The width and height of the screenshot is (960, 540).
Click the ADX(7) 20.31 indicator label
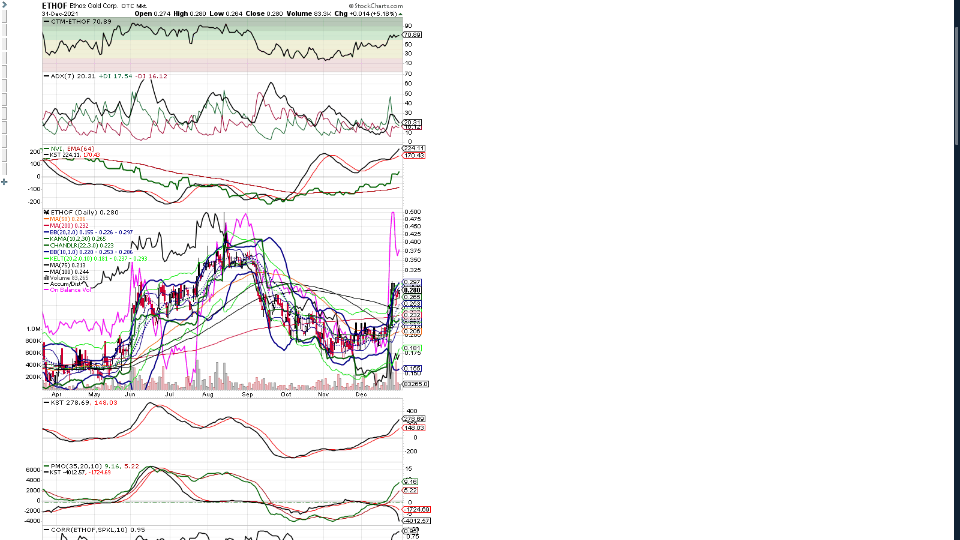click(x=73, y=76)
